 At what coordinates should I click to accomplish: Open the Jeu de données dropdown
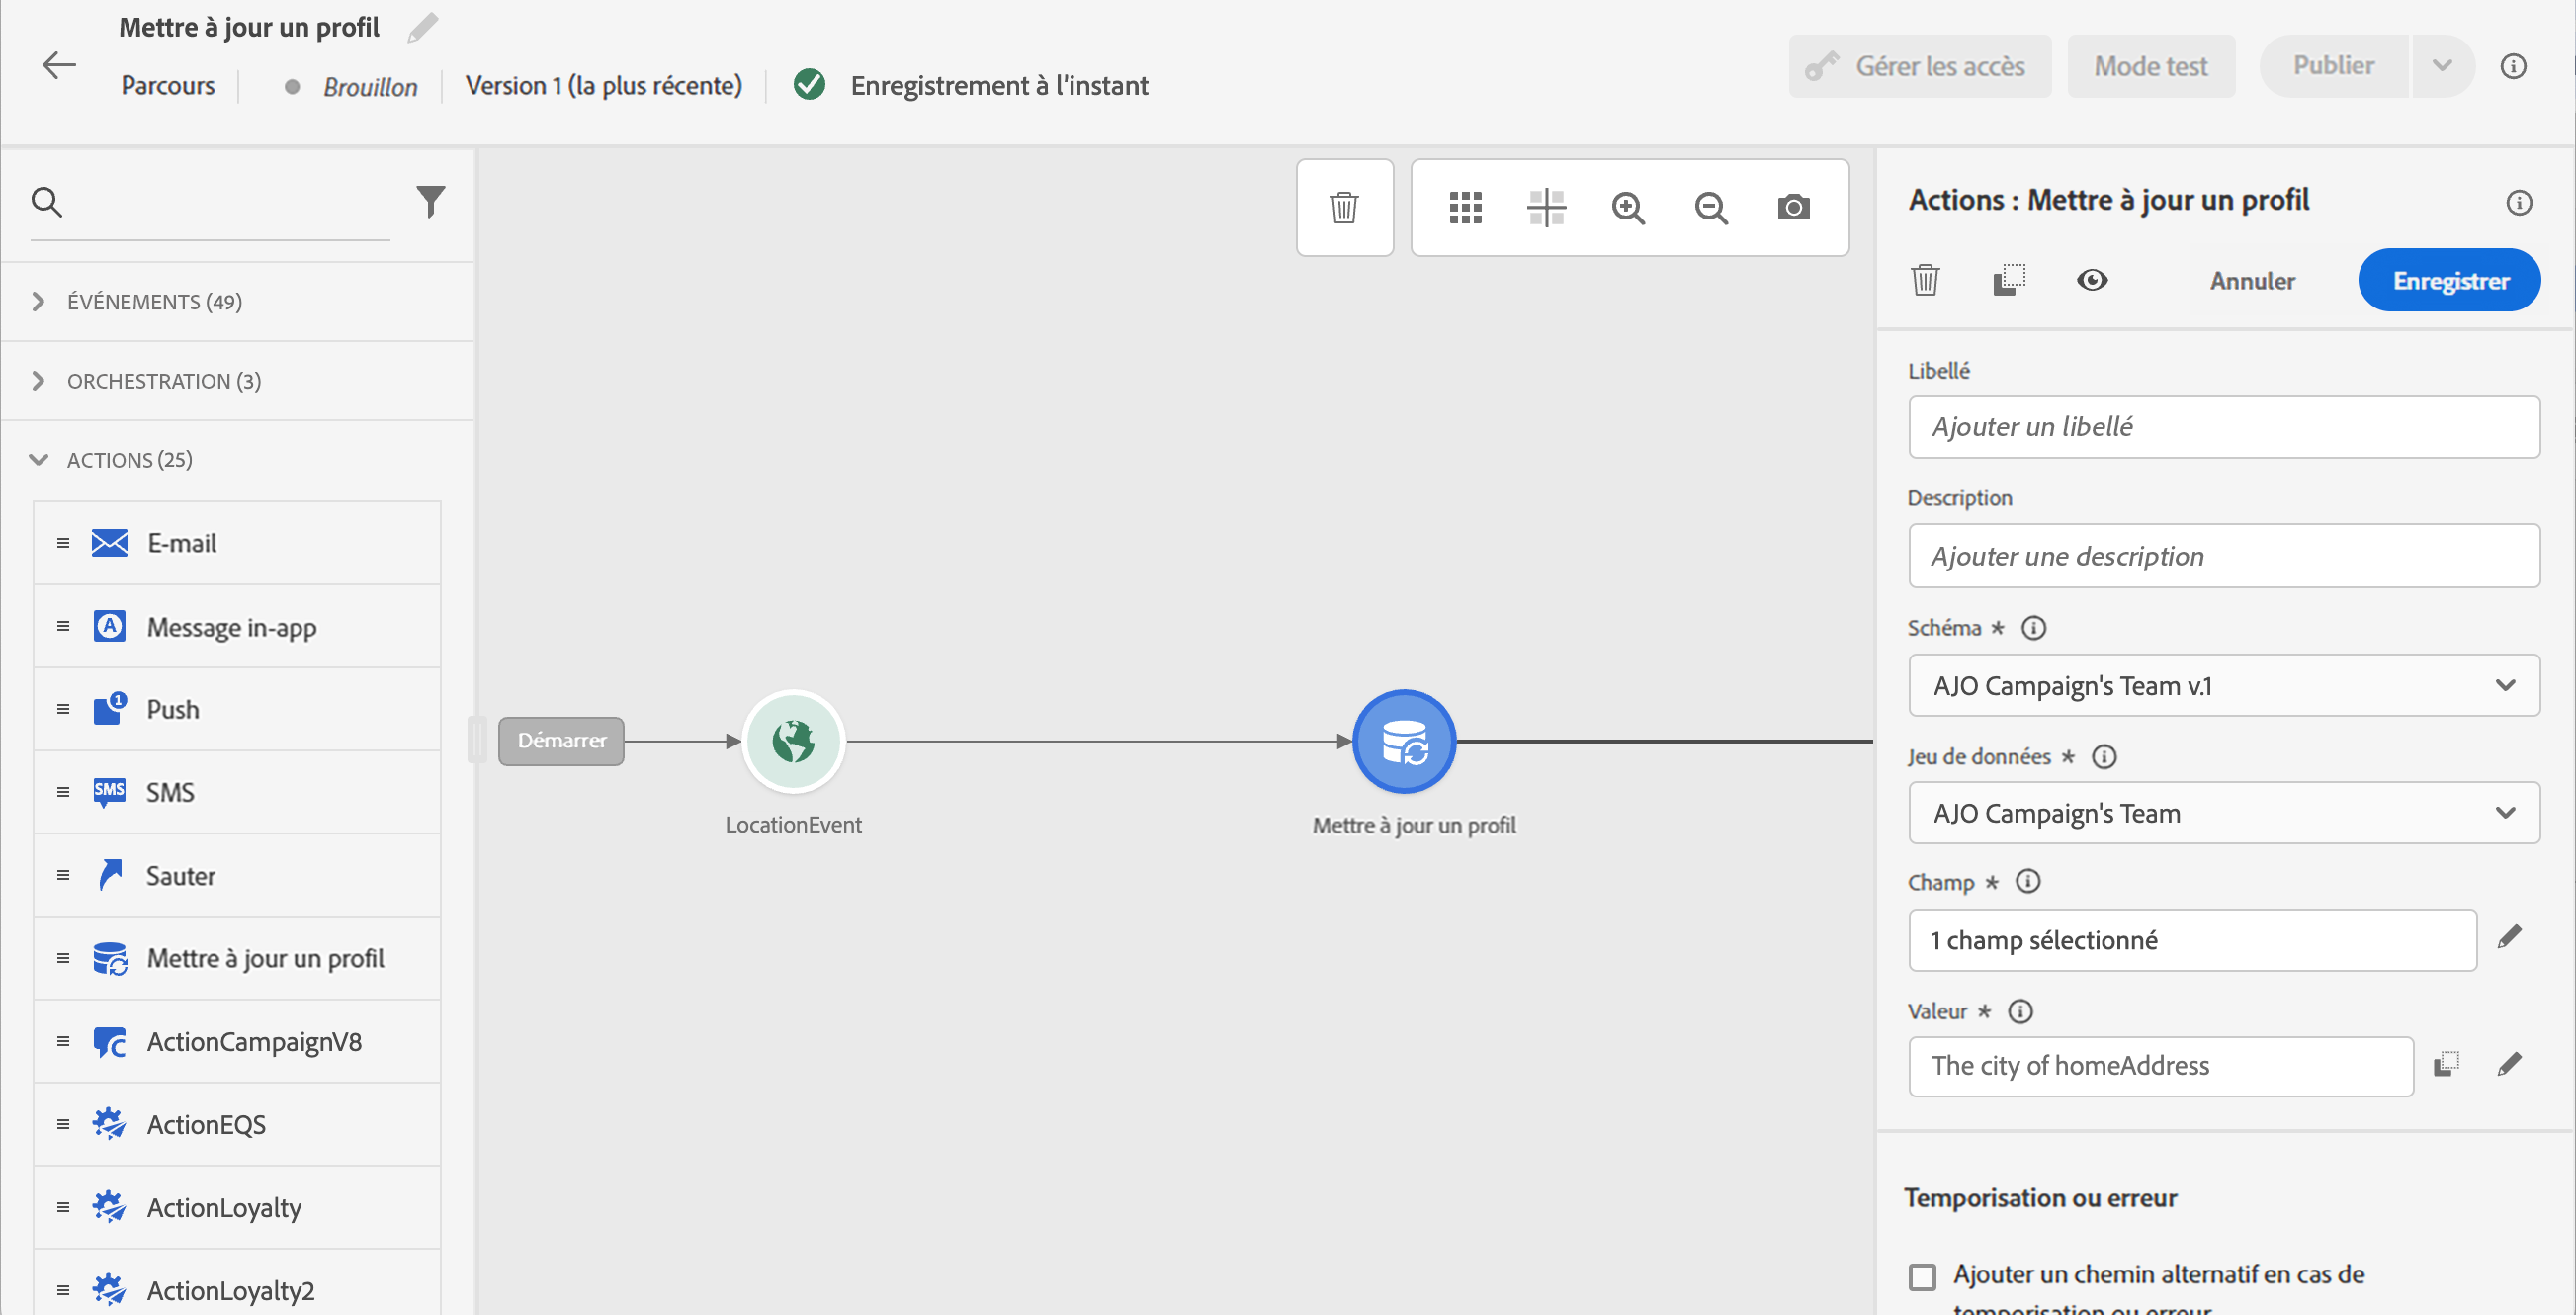(2223, 813)
